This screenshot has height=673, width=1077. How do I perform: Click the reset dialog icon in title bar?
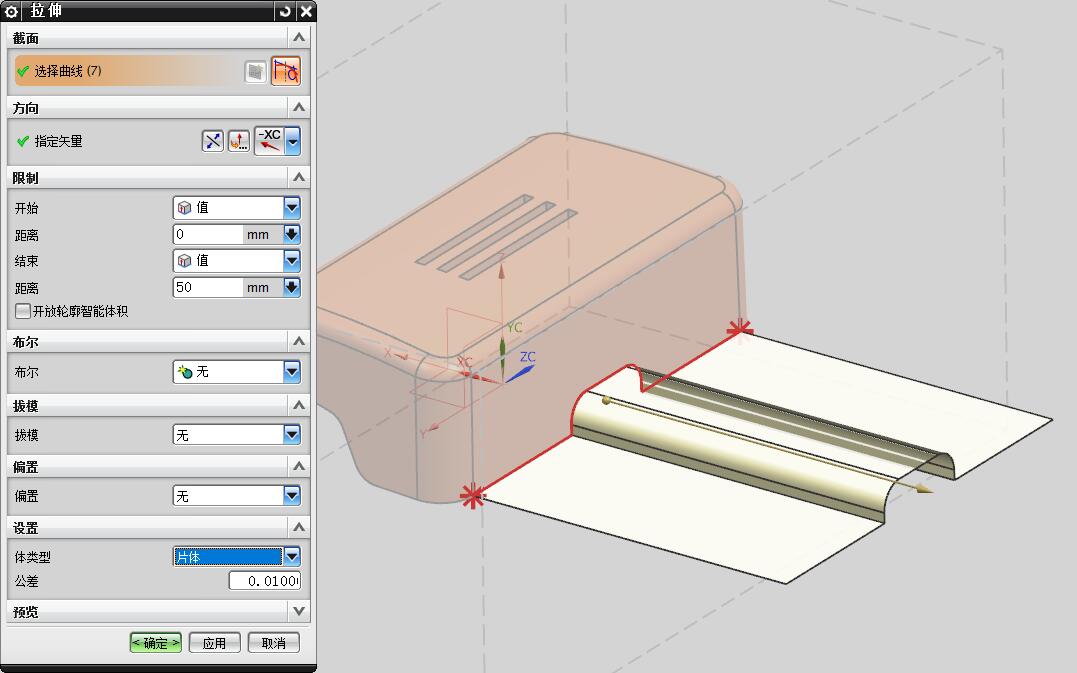point(286,11)
